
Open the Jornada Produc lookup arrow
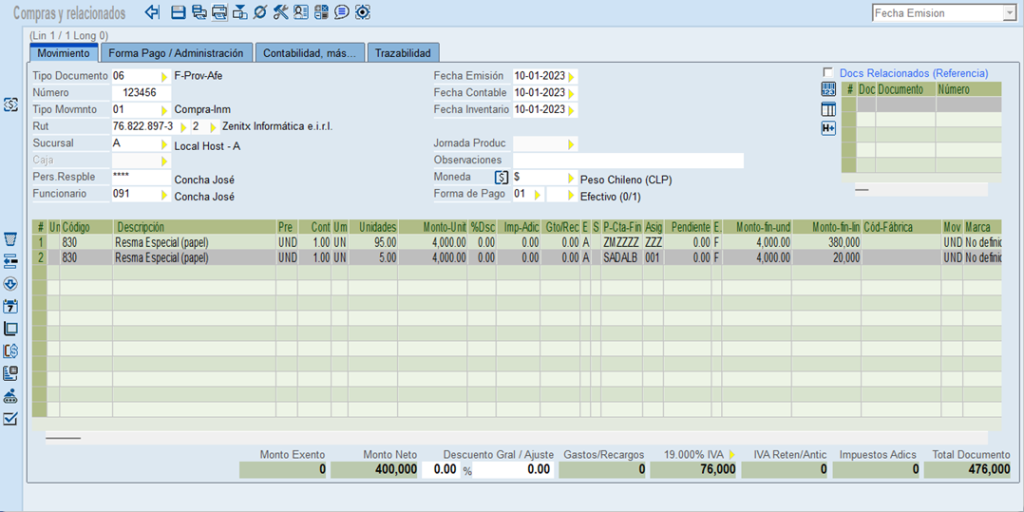pyautogui.click(x=571, y=144)
